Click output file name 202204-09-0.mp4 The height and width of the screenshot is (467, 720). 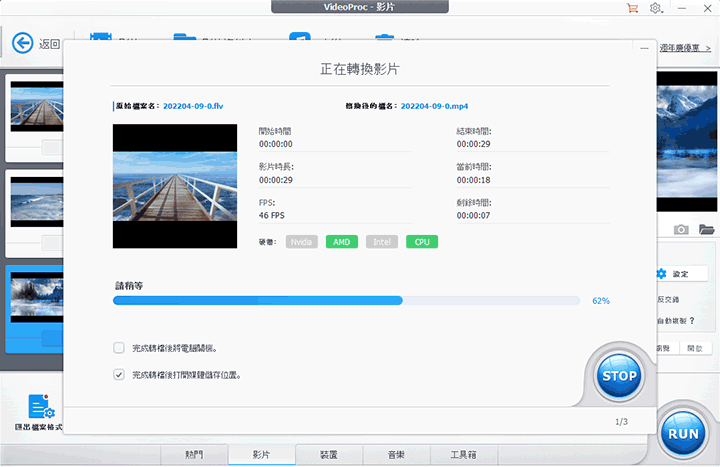click(x=434, y=106)
